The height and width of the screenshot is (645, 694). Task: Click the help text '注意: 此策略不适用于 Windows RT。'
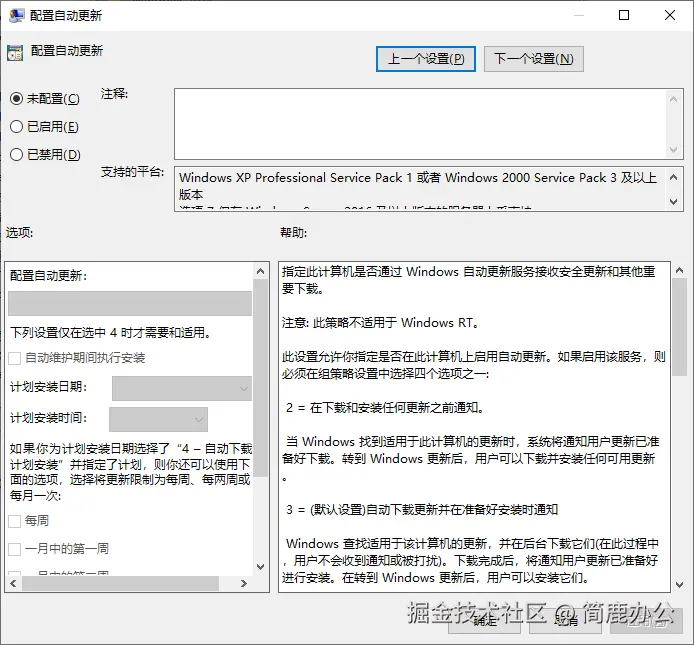381,323
